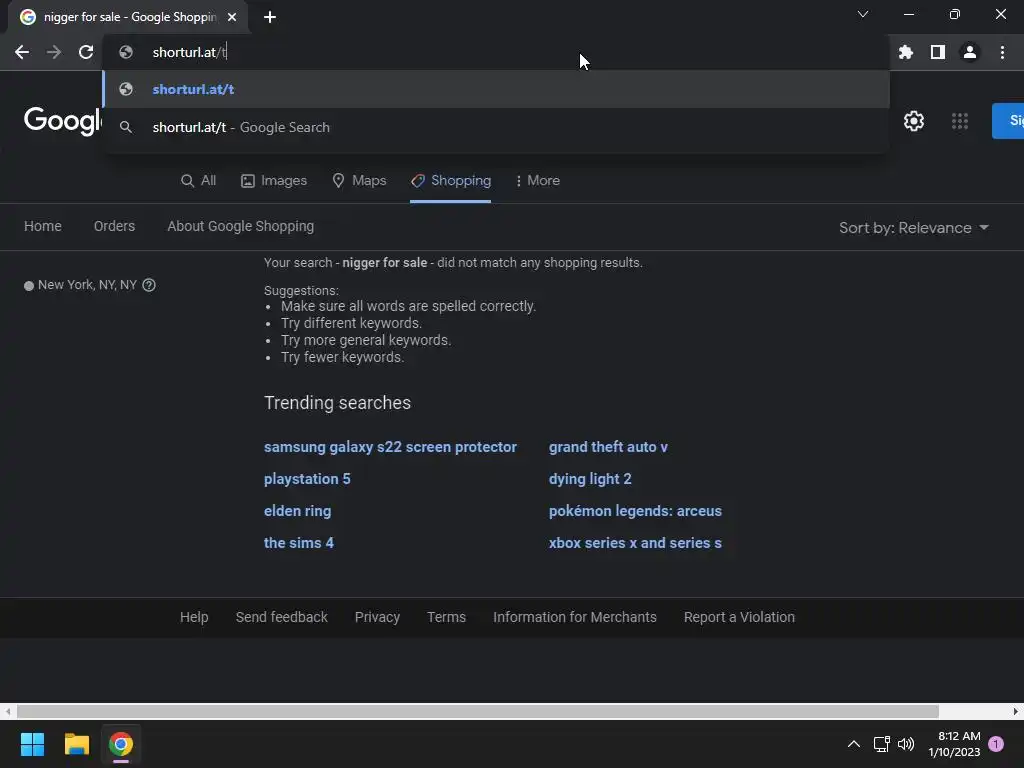Click the Google logo

click(63, 121)
